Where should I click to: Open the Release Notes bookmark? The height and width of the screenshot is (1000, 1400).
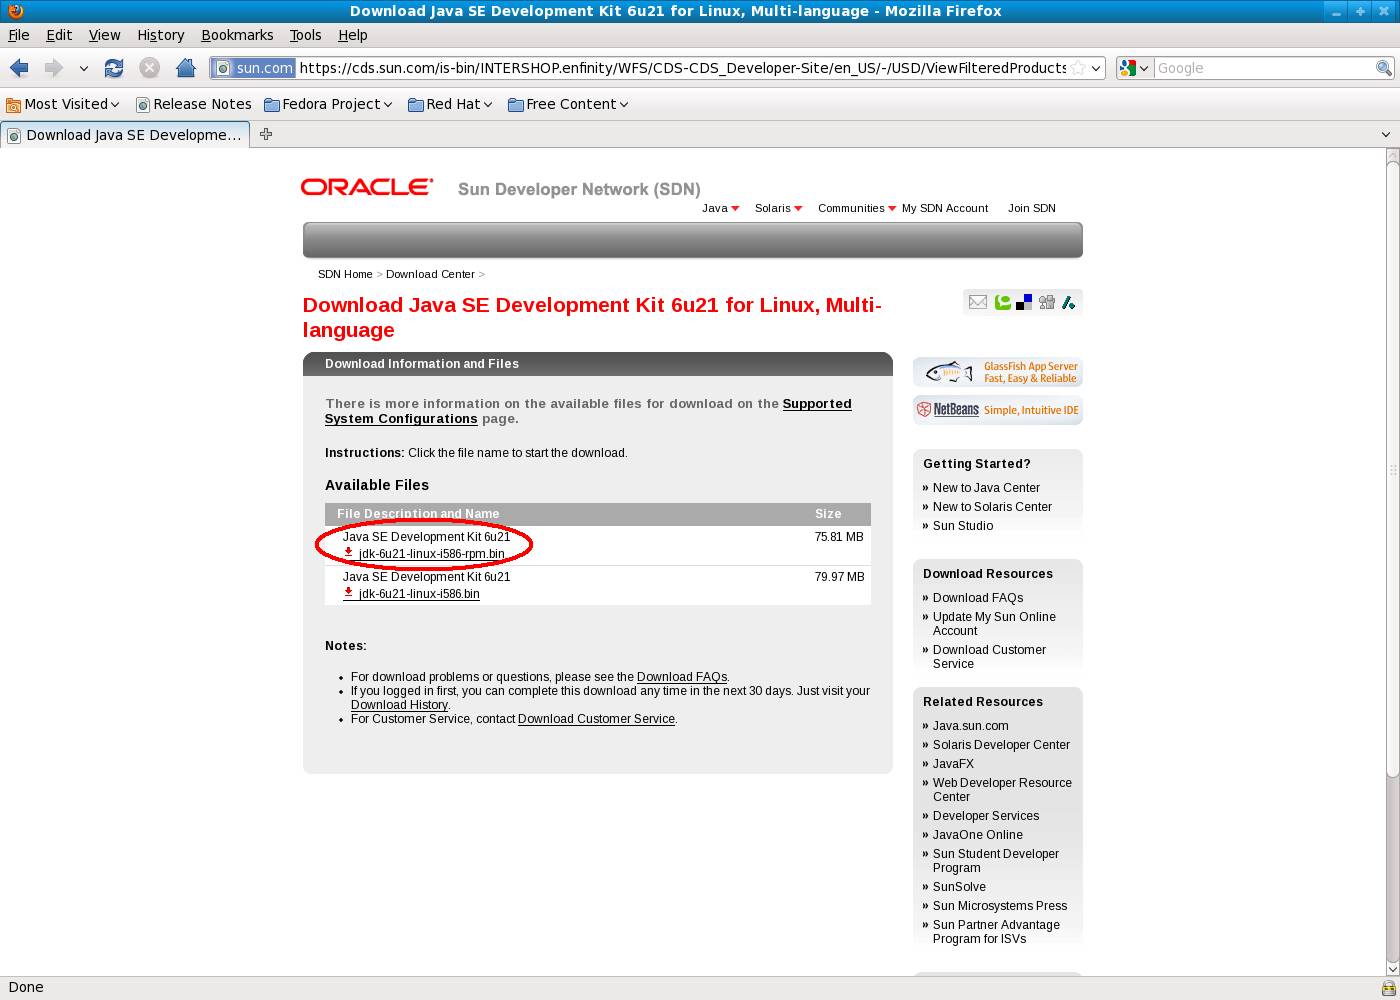194,104
